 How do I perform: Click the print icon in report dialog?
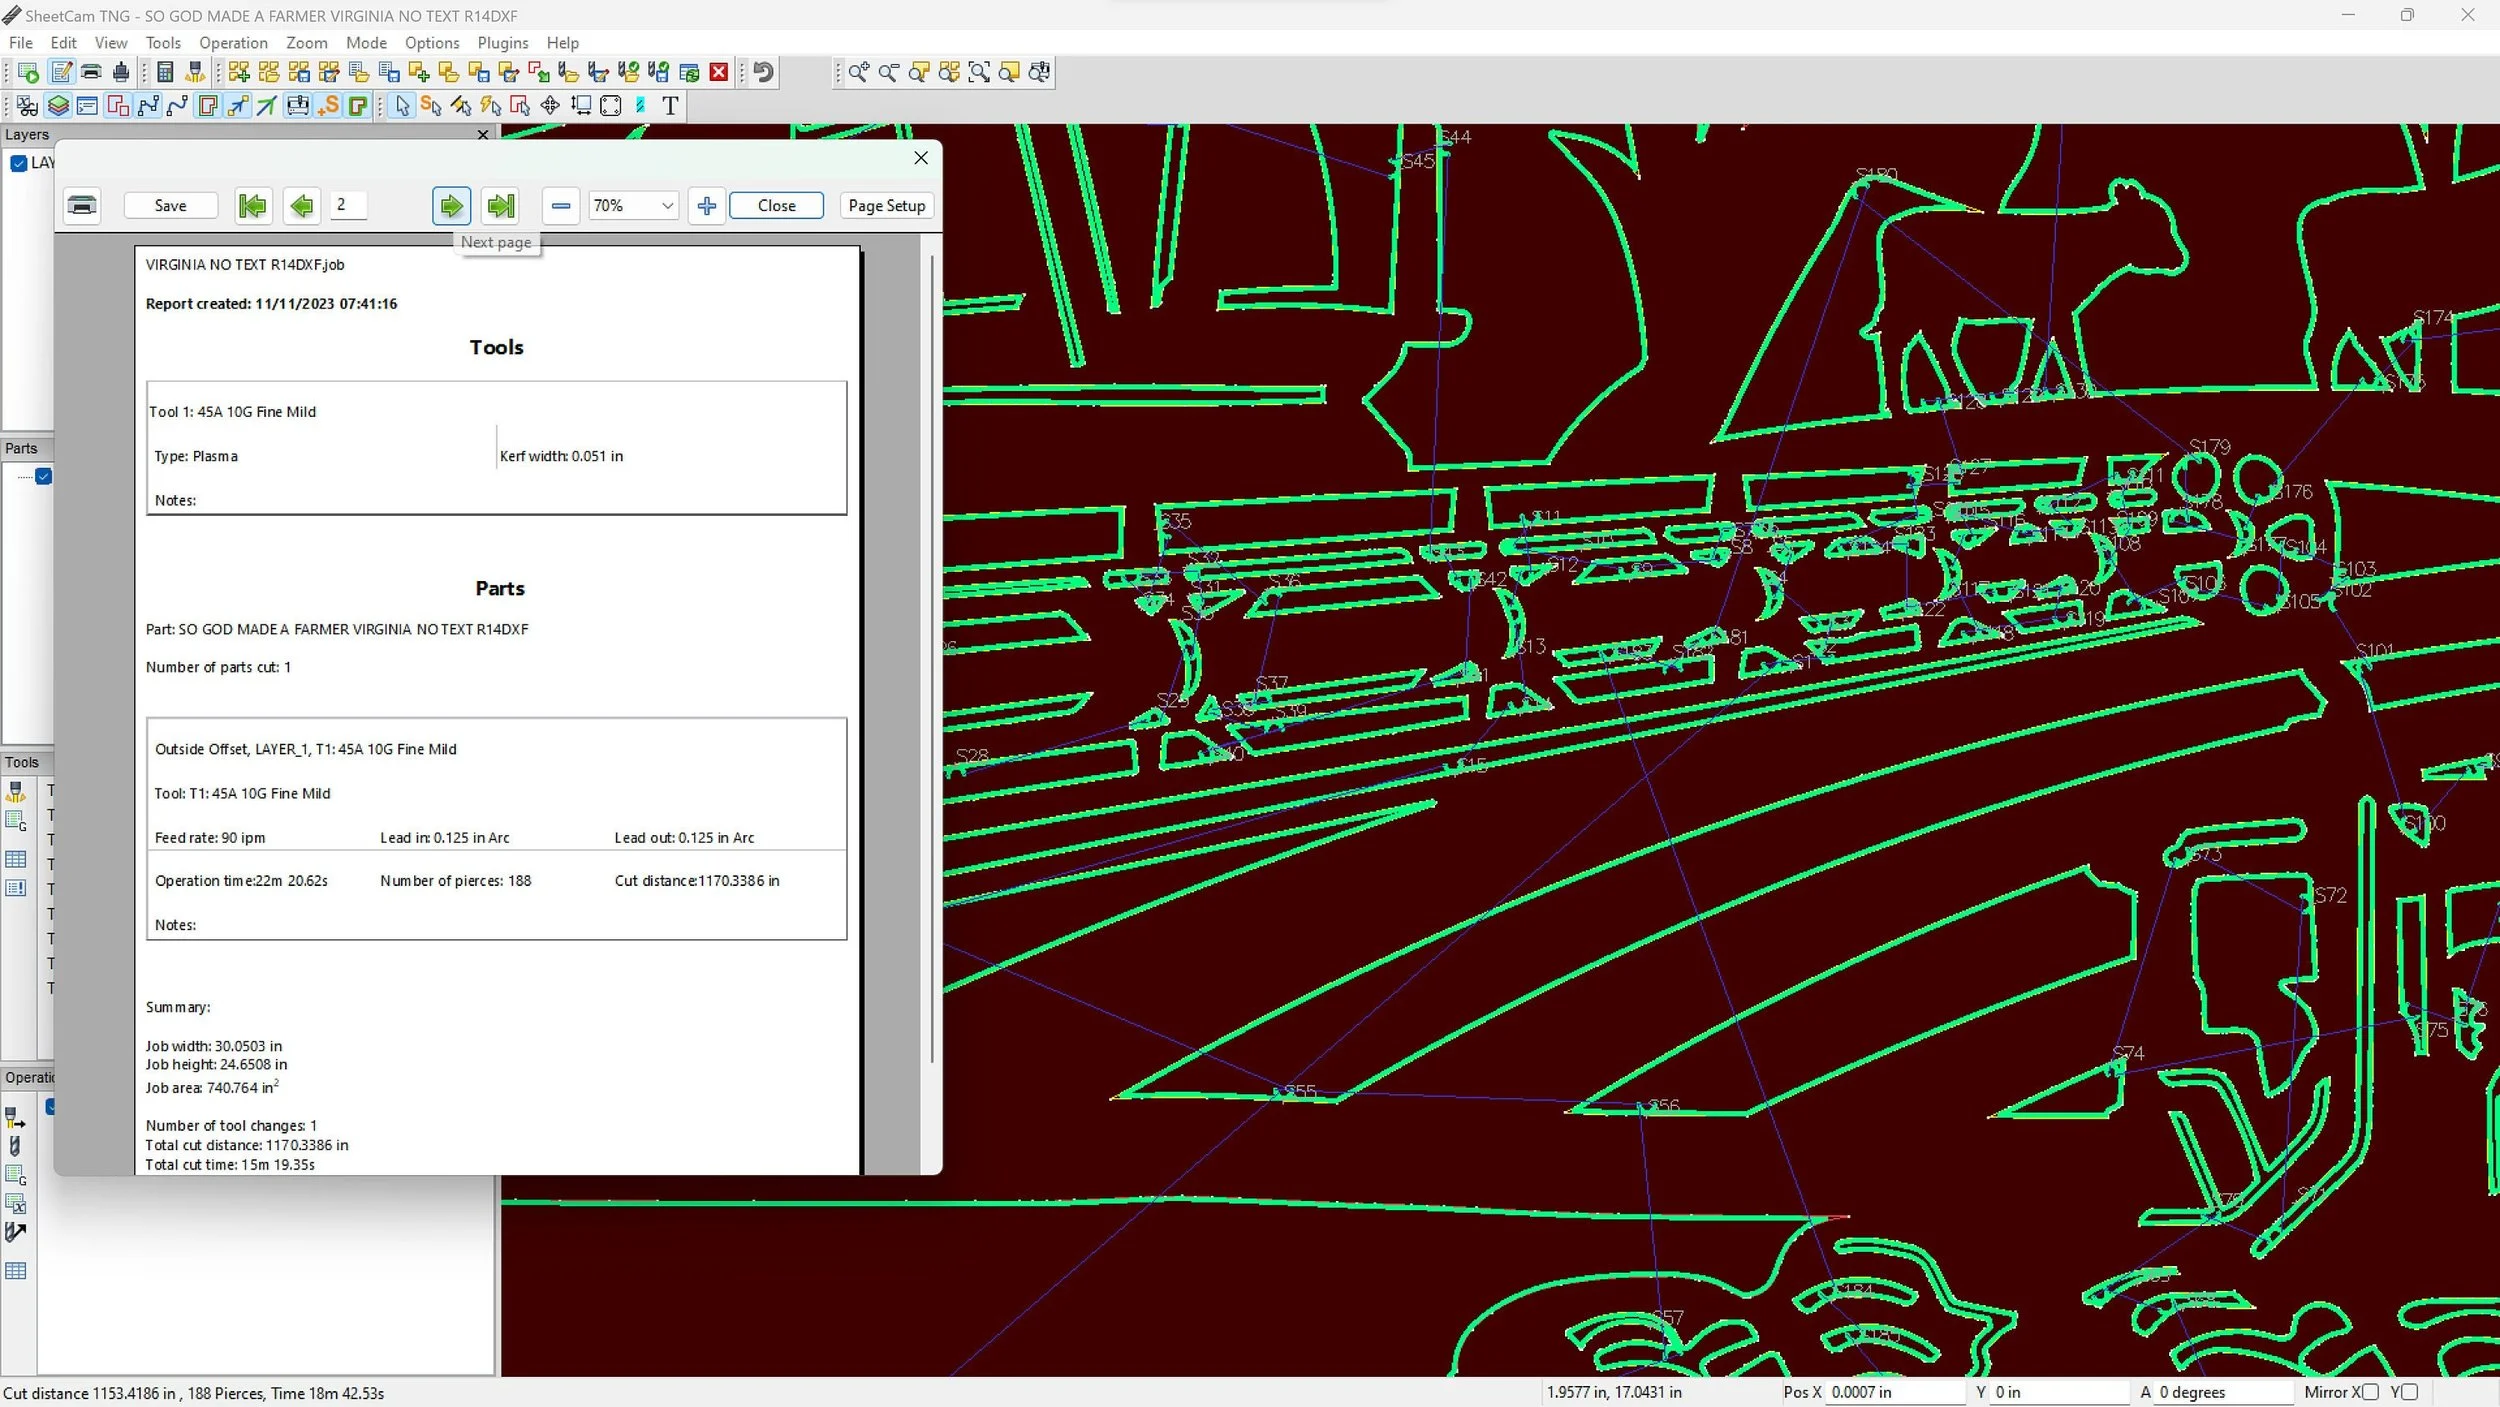pyautogui.click(x=82, y=206)
